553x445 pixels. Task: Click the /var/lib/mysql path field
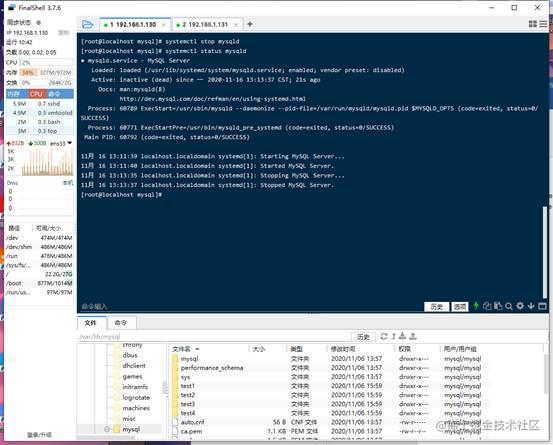tap(214, 337)
